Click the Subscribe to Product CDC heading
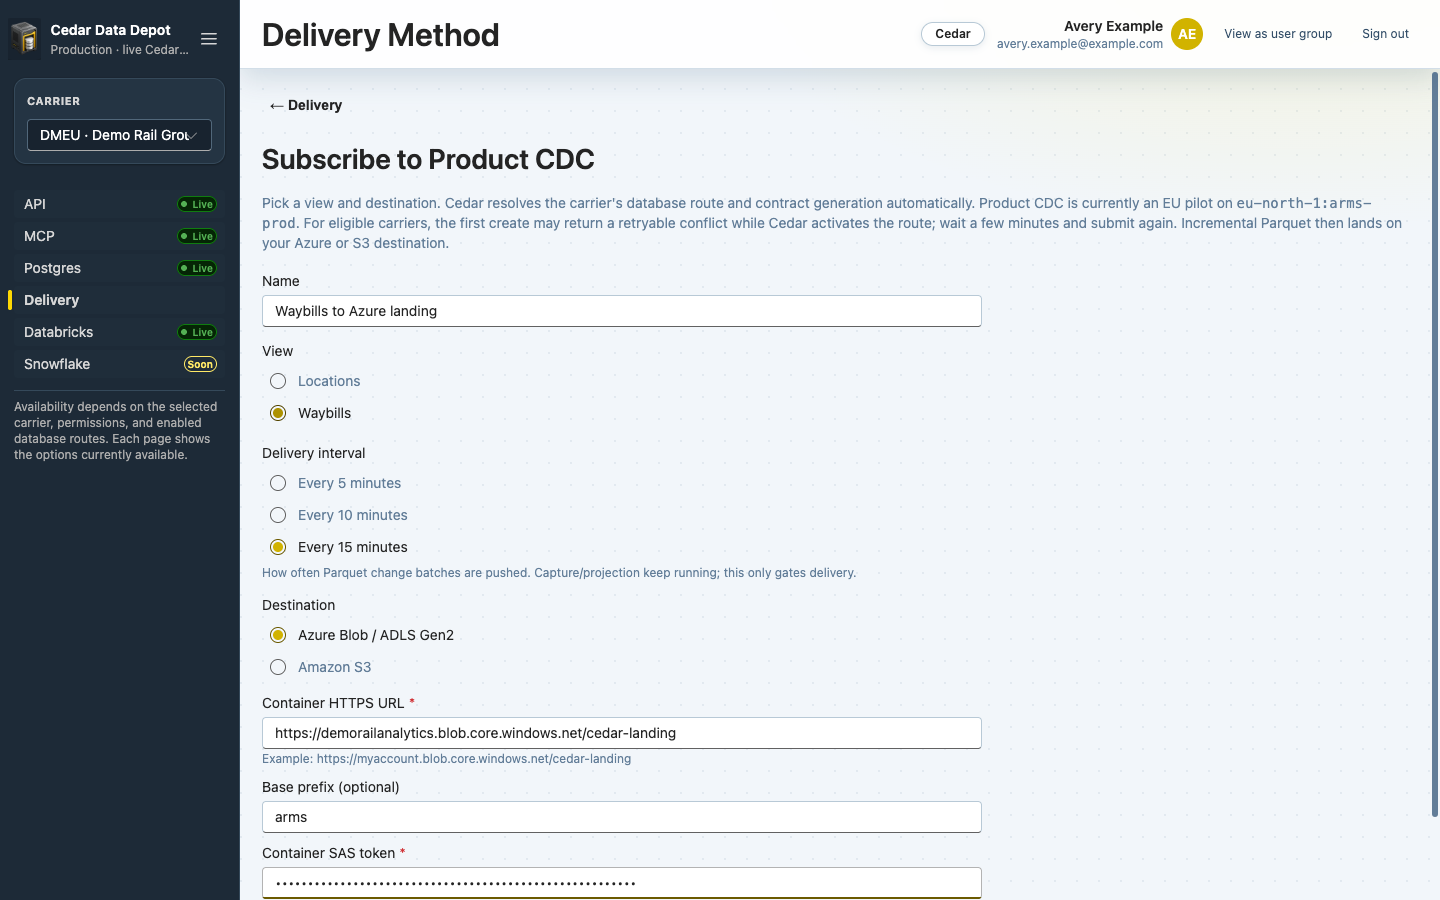 pos(428,160)
